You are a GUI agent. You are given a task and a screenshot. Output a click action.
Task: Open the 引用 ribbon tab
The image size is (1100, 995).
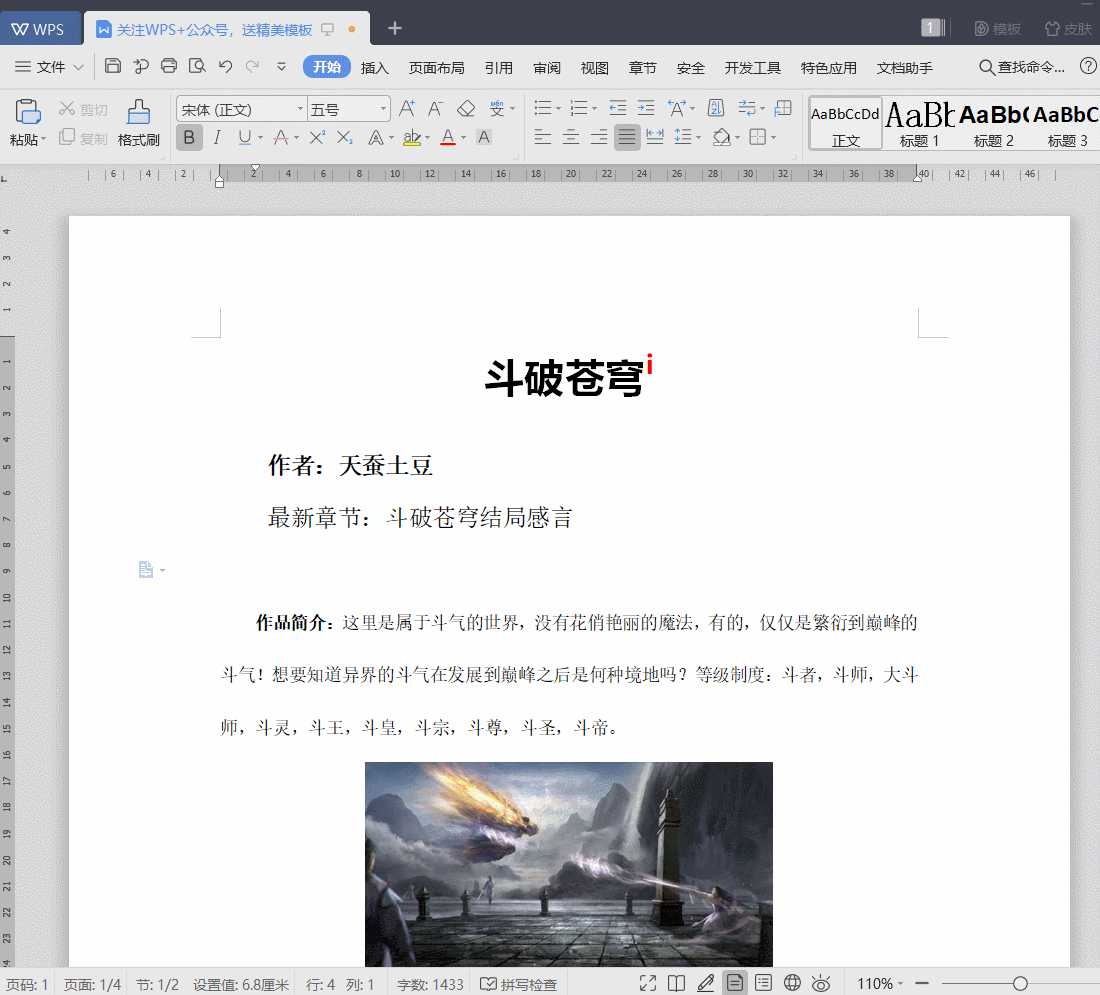tap(499, 67)
